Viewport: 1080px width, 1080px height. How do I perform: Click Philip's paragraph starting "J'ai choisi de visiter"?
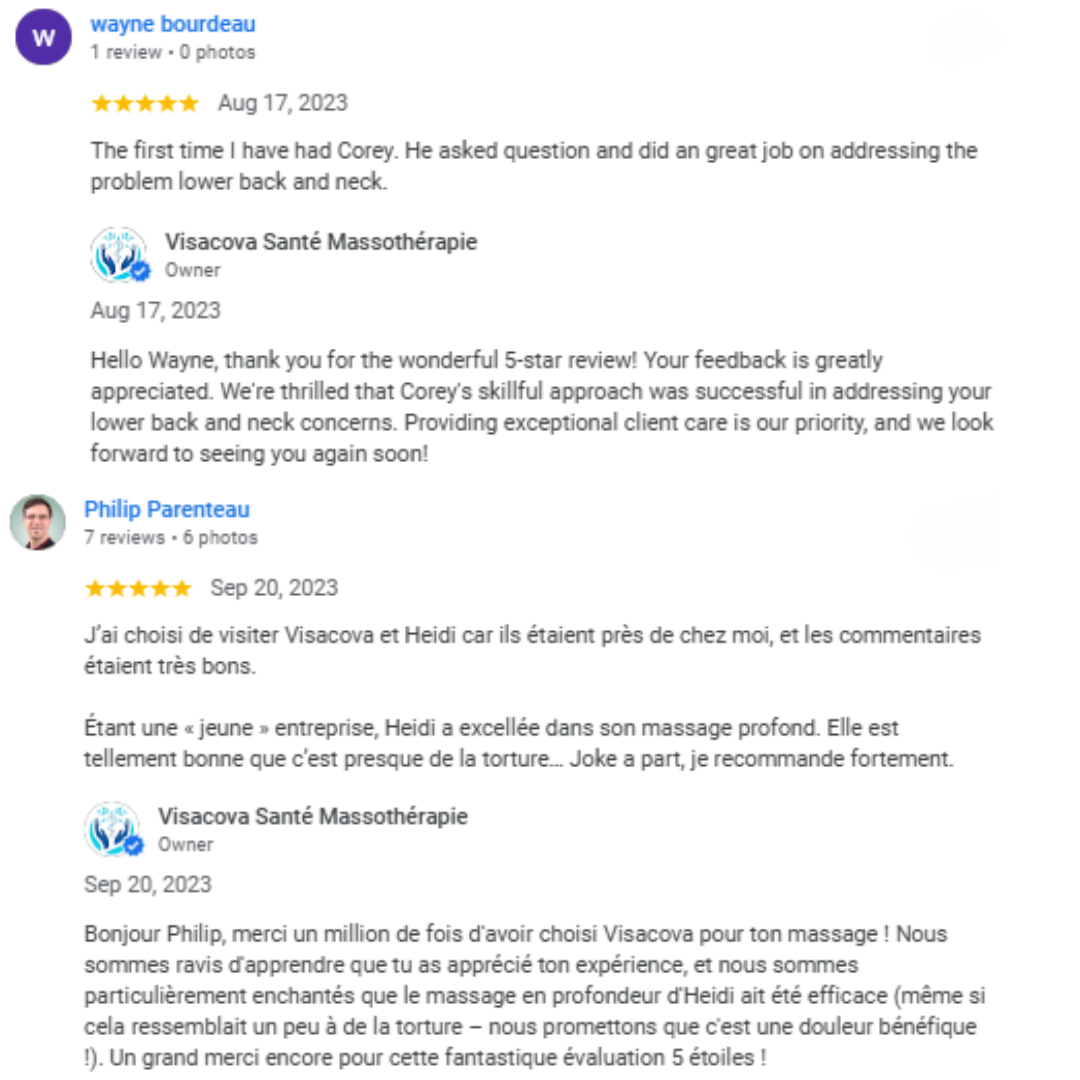[532, 650]
